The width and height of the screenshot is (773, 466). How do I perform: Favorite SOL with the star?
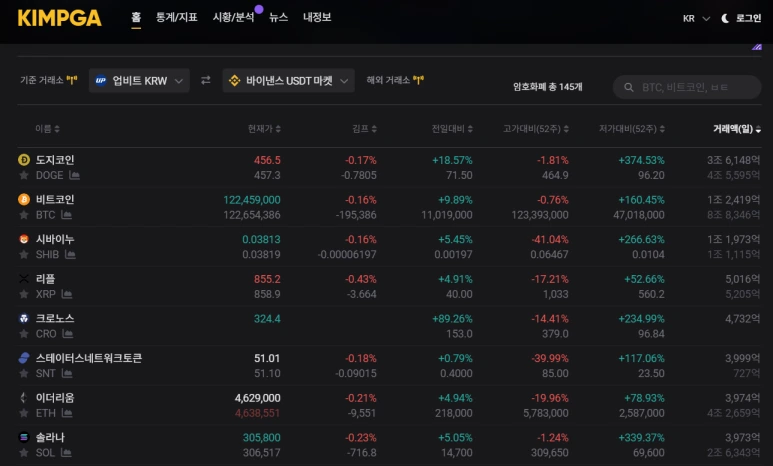tap(24, 452)
